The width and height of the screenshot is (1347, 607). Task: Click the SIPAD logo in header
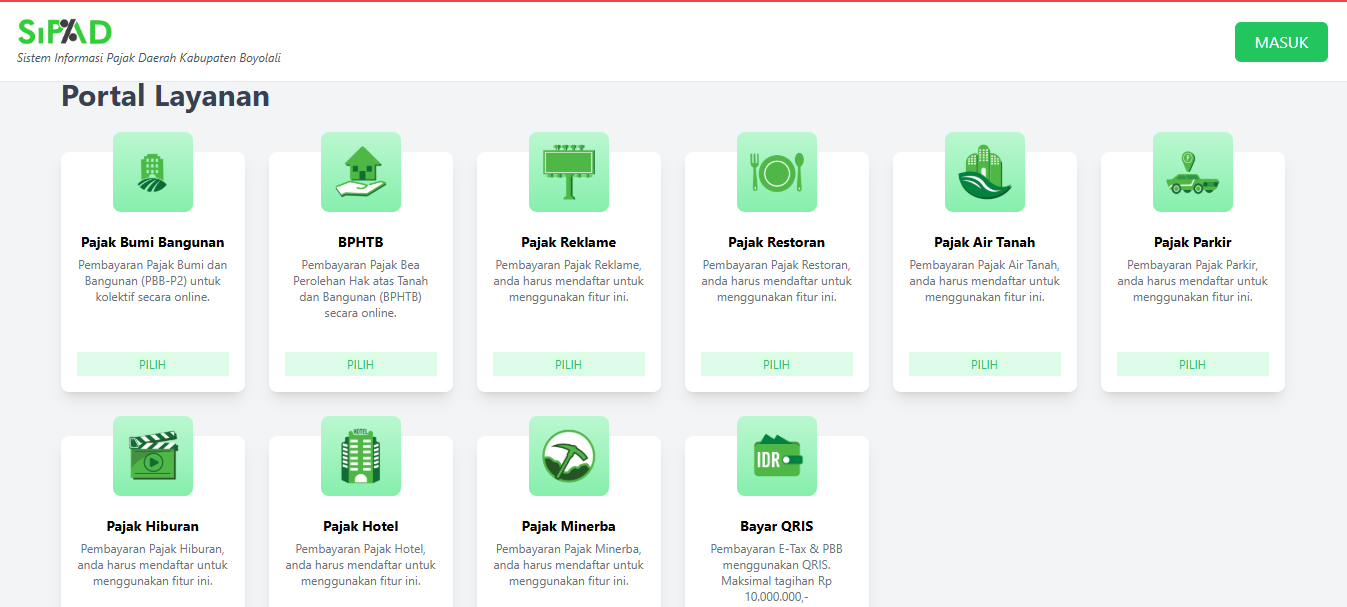[x=65, y=32]
